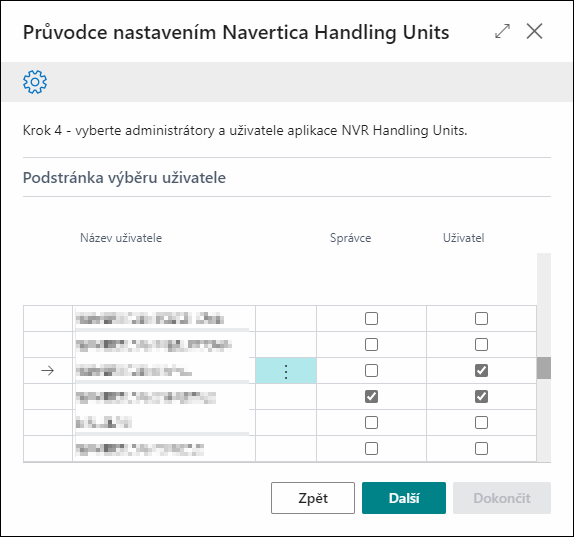574x537 pixels.
Task: Check Správce in the first user row
Action: click(371, 318)
